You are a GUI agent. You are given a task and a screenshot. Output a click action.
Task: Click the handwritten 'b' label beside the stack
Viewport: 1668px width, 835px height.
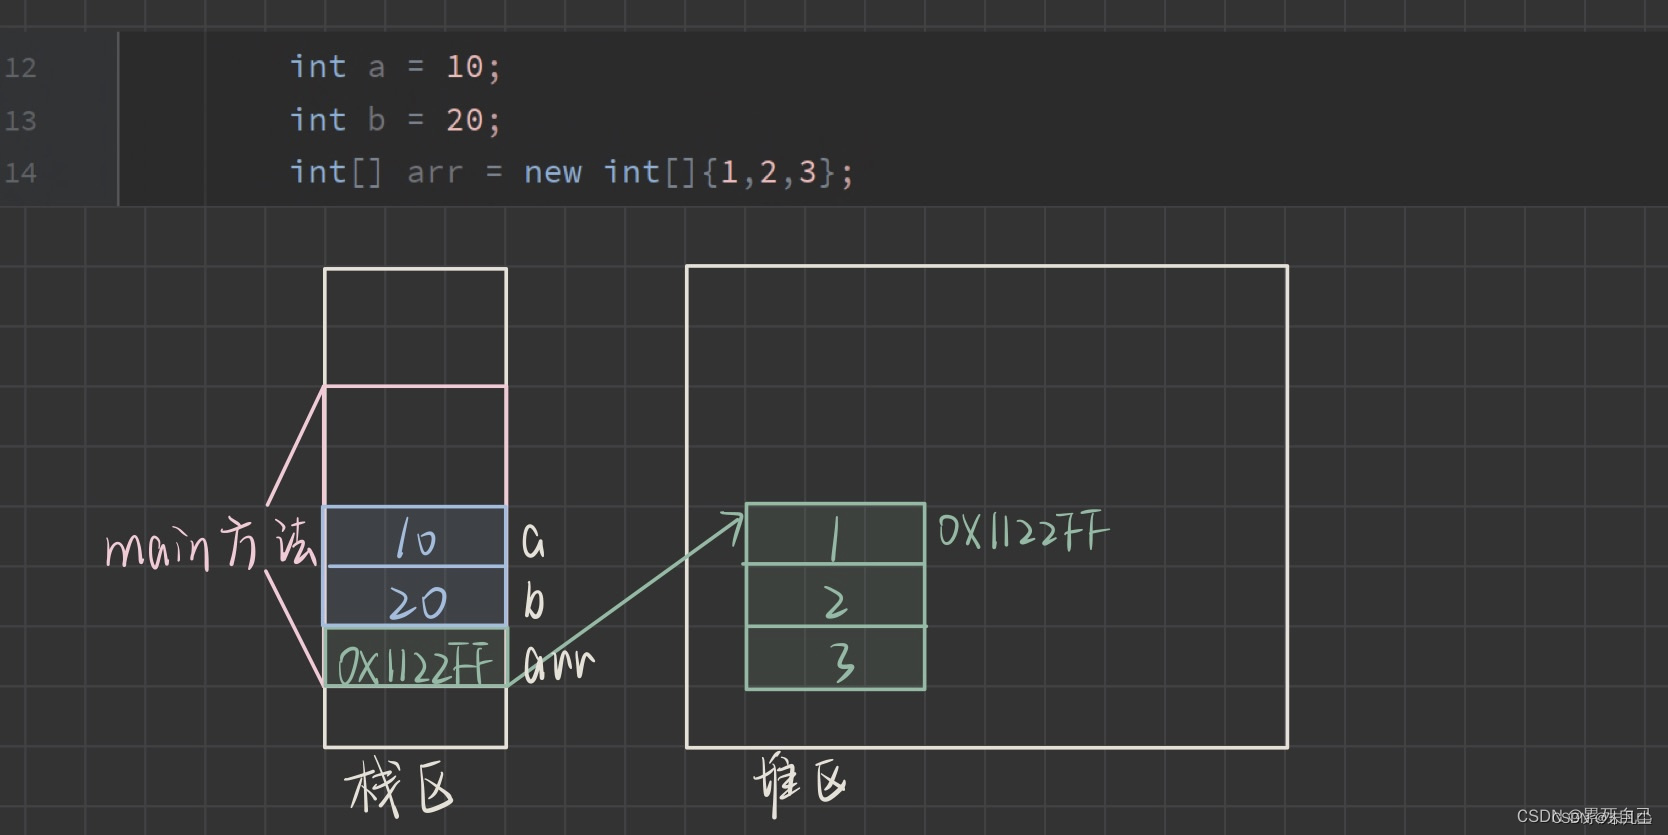click(534, 601)
